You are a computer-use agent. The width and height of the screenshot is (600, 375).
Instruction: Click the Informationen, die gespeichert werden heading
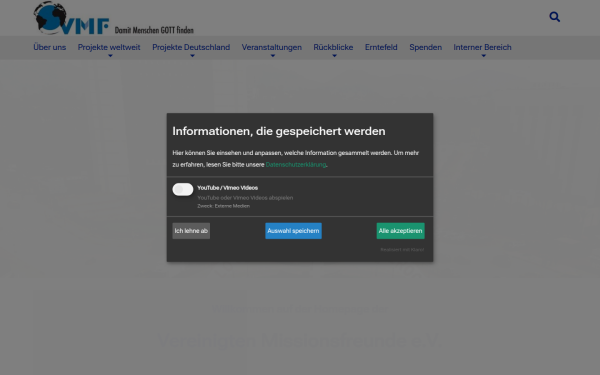[x=279, y=131]
